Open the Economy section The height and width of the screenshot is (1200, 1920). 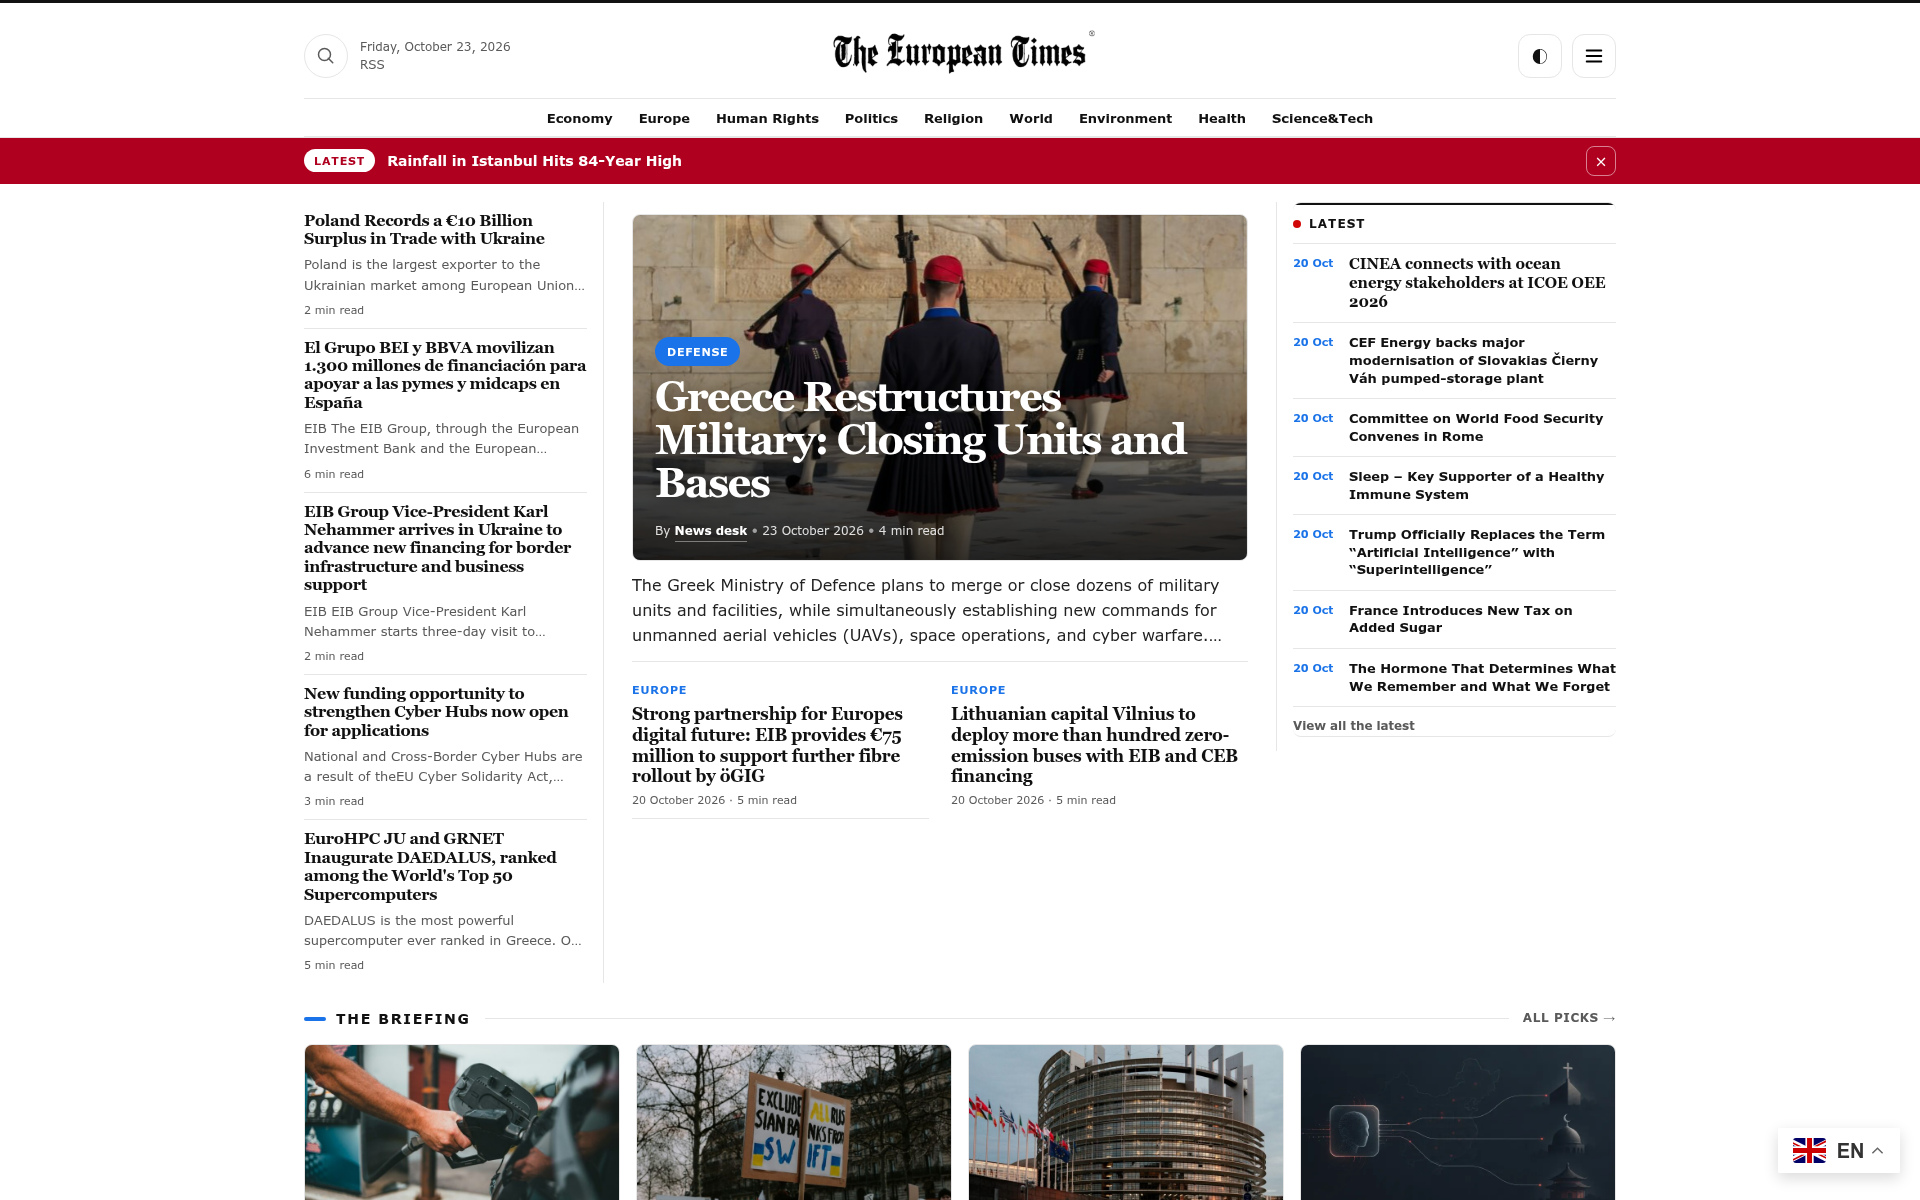(580, 118)
